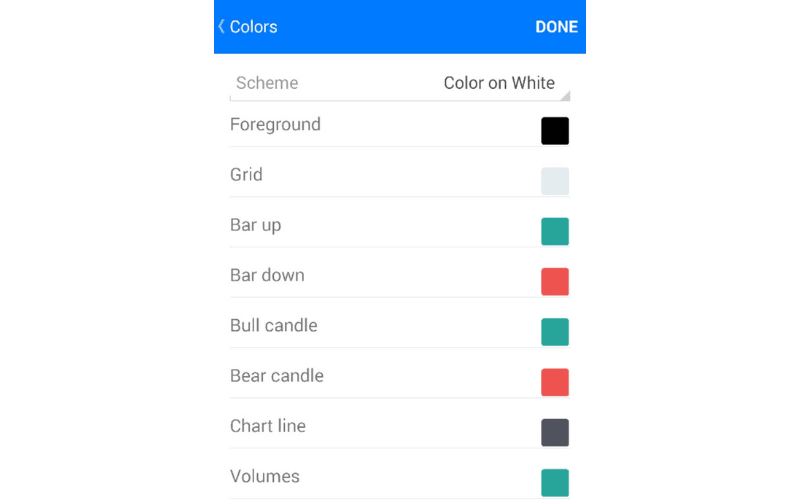Click the Colors title in the header
800x500 pixels.
click(x=254, y=27)
